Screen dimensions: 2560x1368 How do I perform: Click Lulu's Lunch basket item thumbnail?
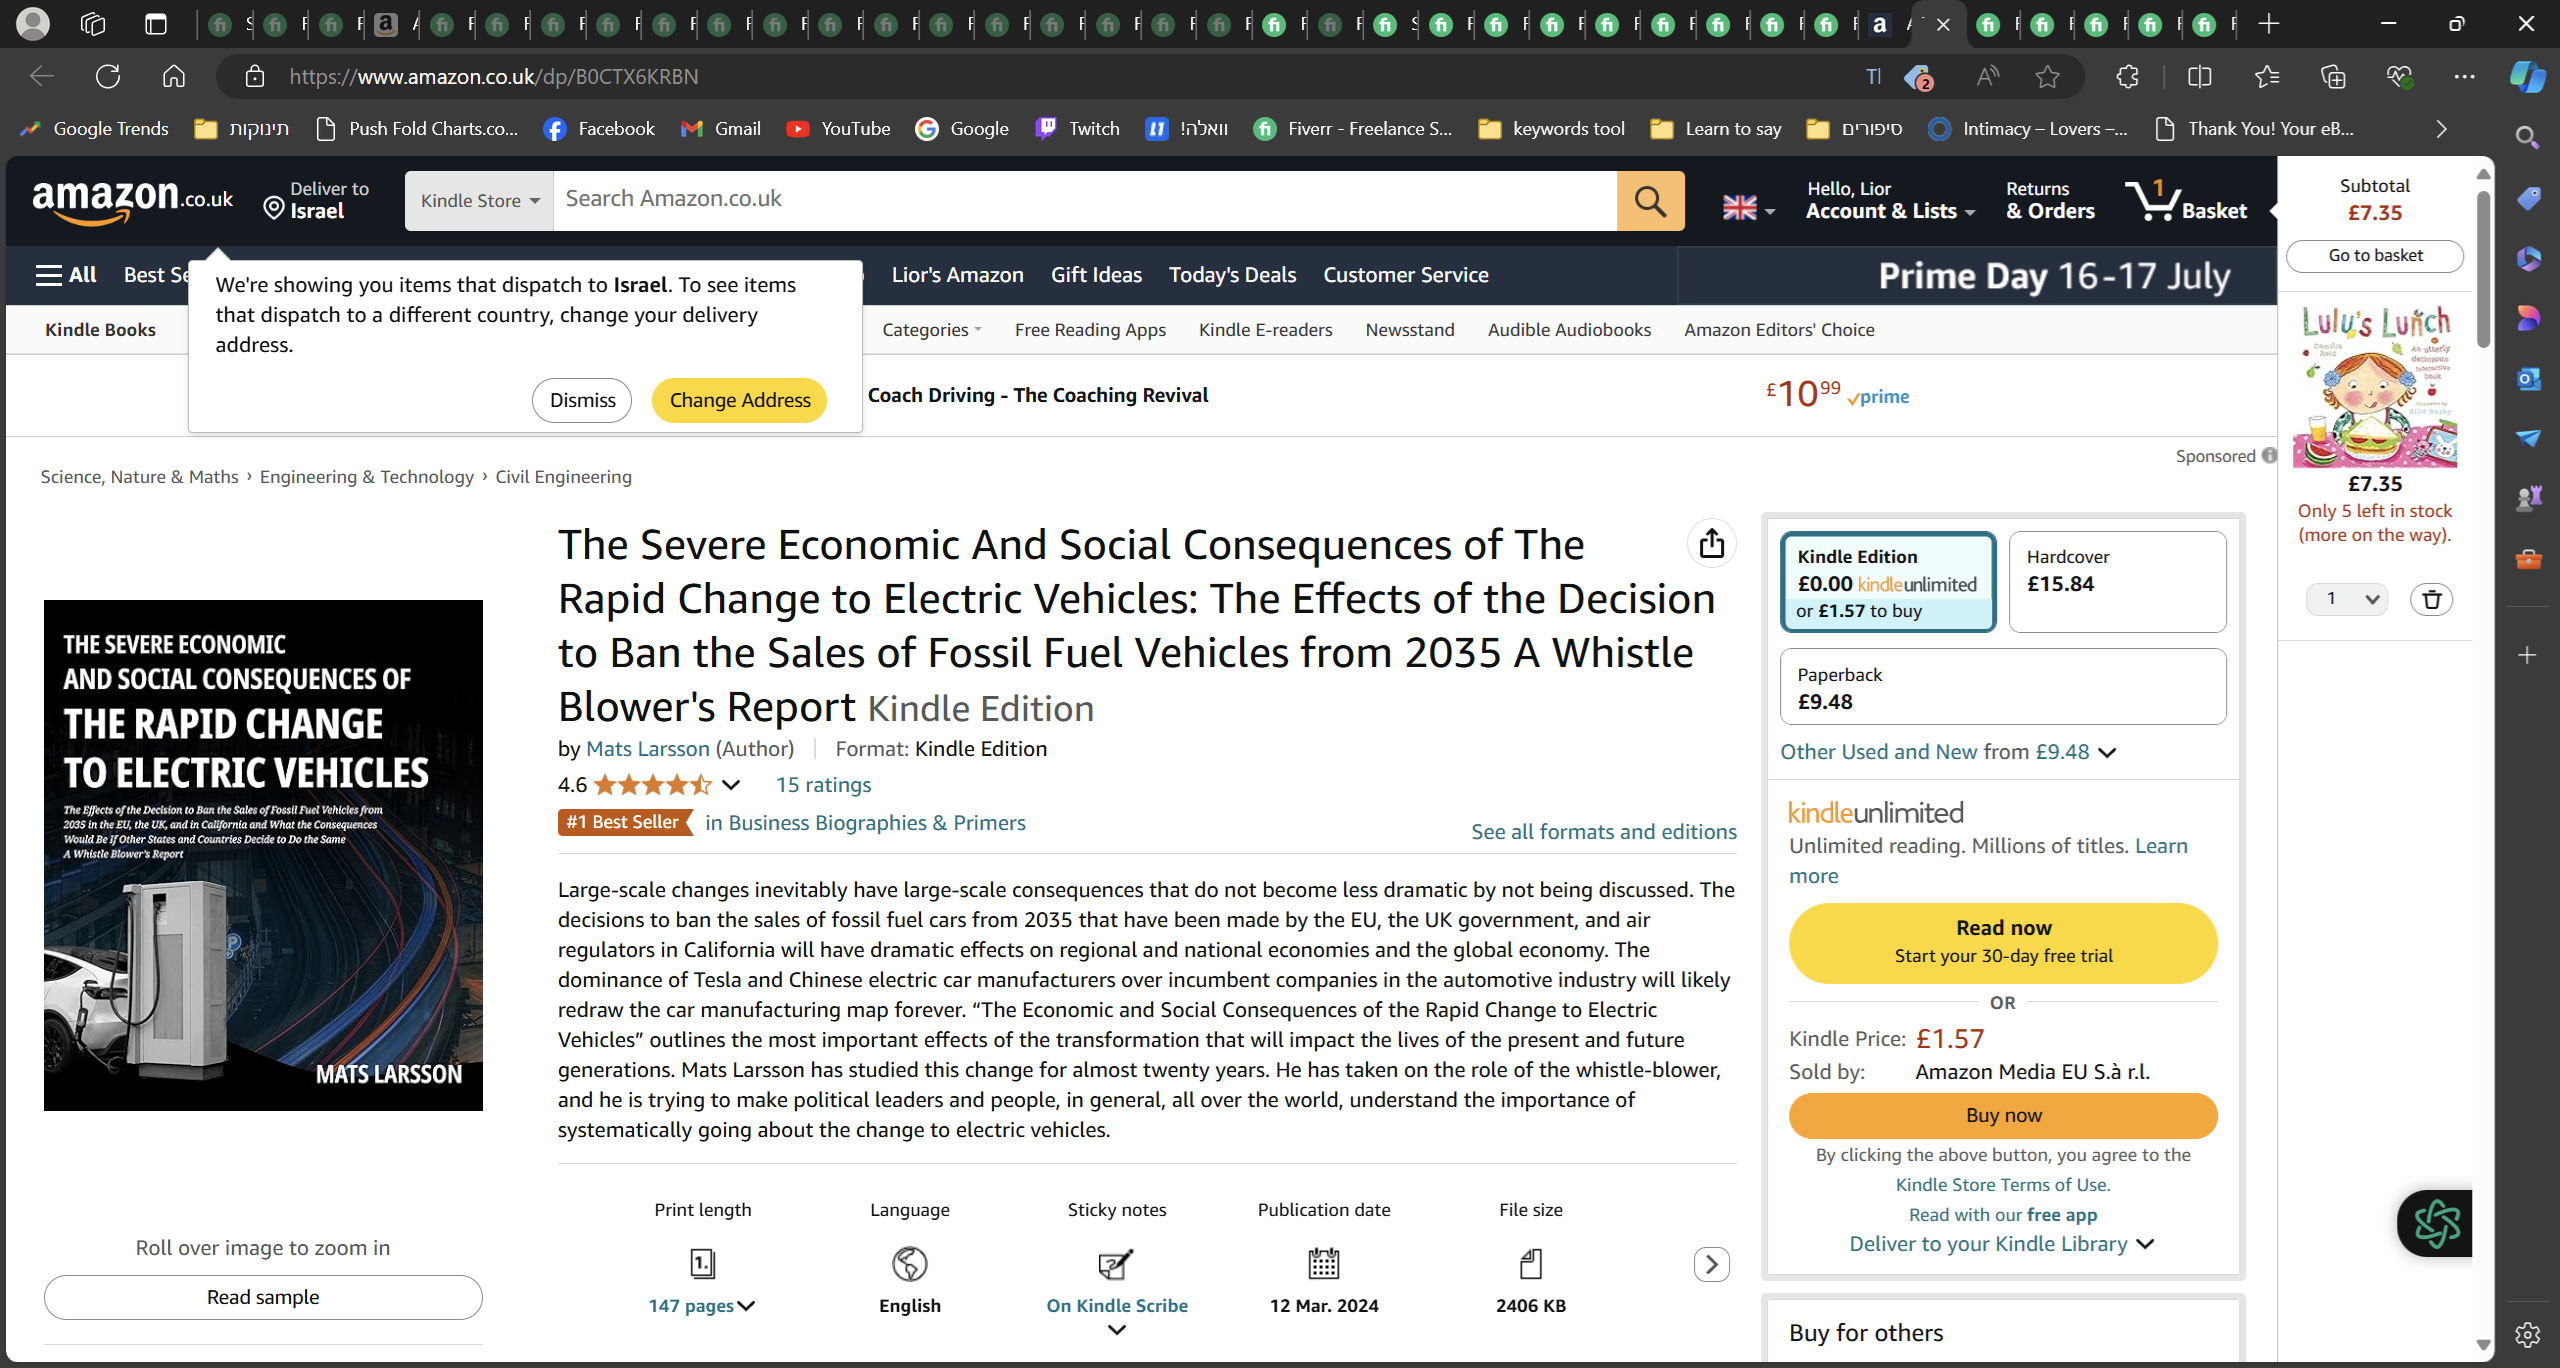point(2374,386)
